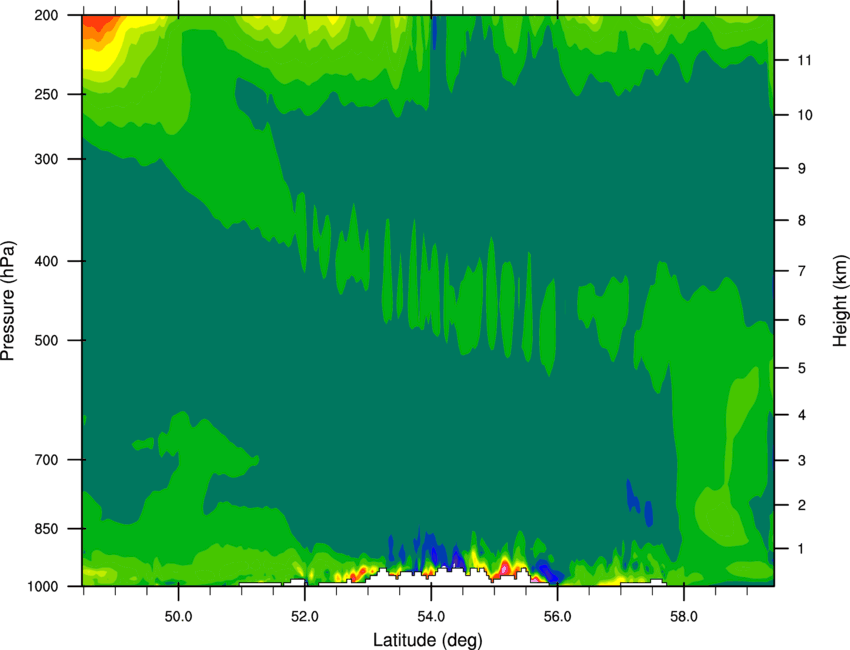Click the 58.0 latitude tick label

tap(684, 616)
